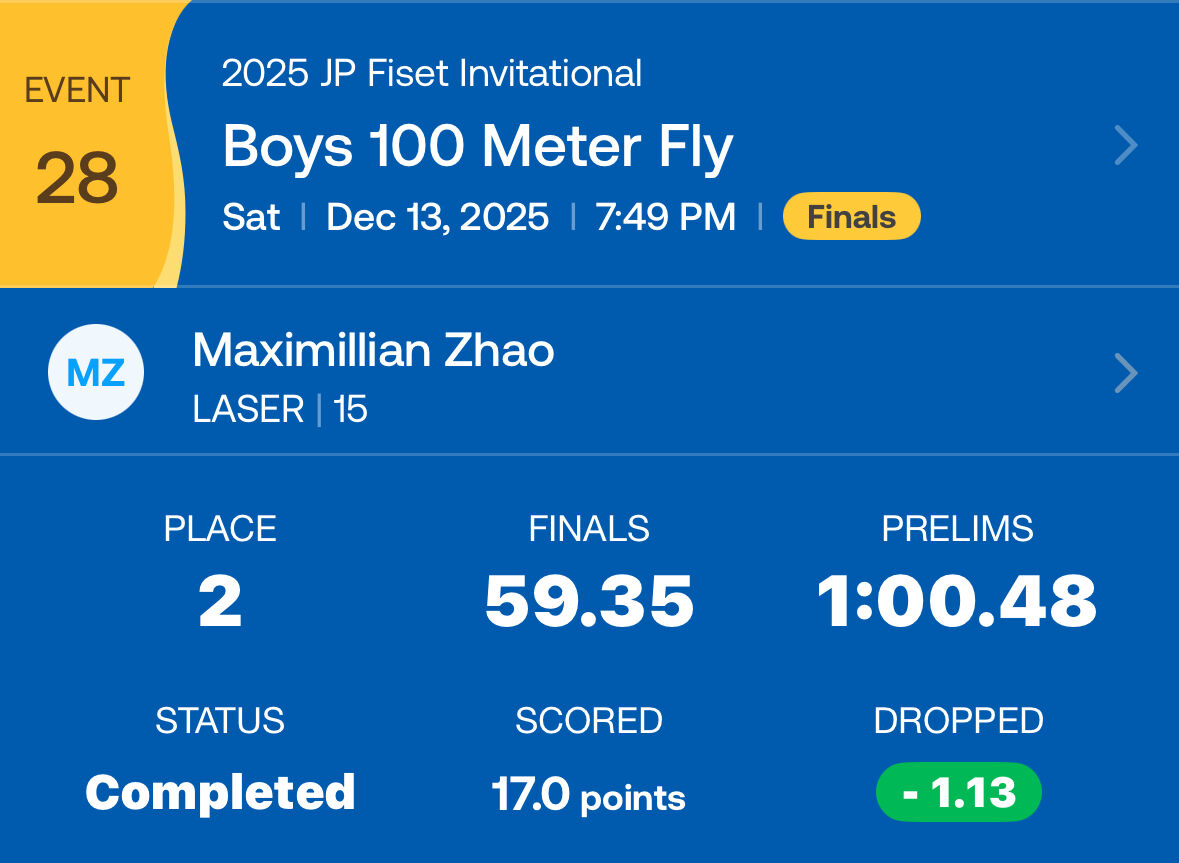Tap the MZ avatar circle
This screenshot has width=1179, height=863.
[x=96, y=372]
